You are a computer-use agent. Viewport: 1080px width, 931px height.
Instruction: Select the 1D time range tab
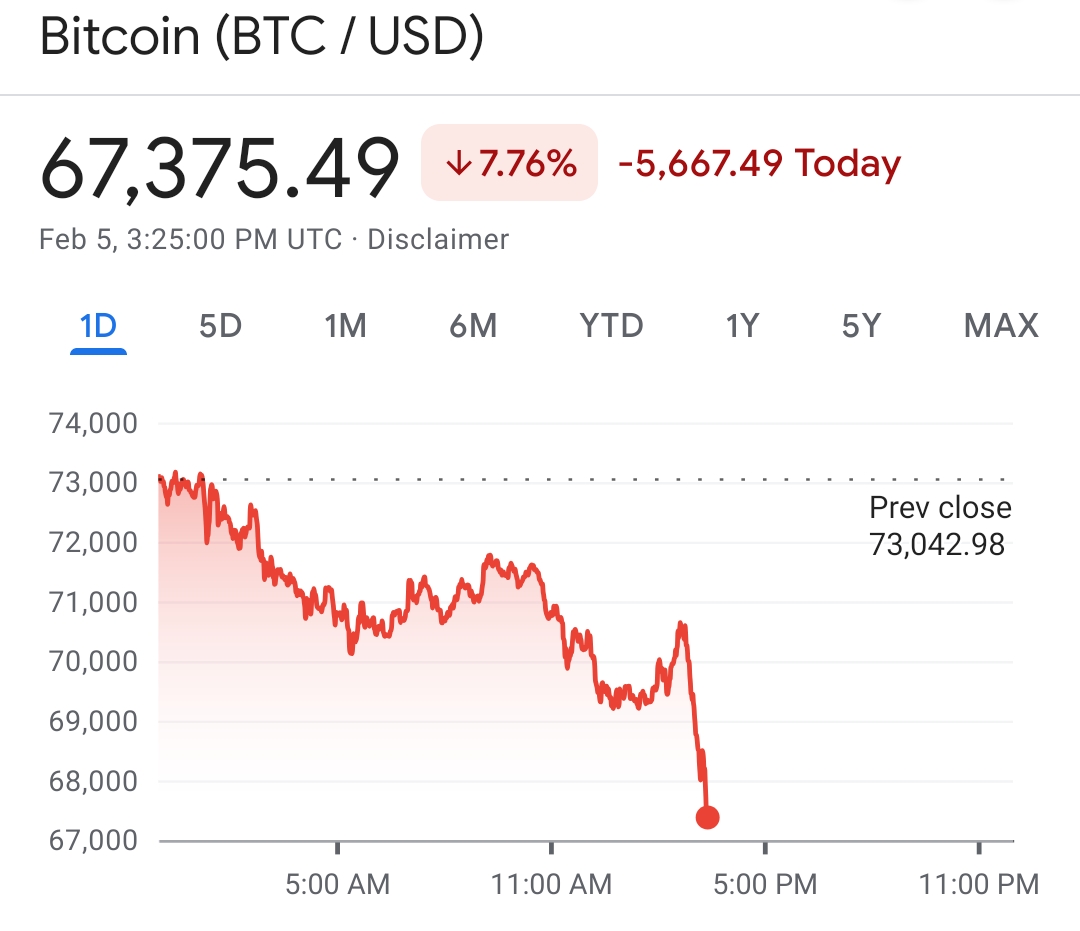pyautogui.click(x=98, y=326)
